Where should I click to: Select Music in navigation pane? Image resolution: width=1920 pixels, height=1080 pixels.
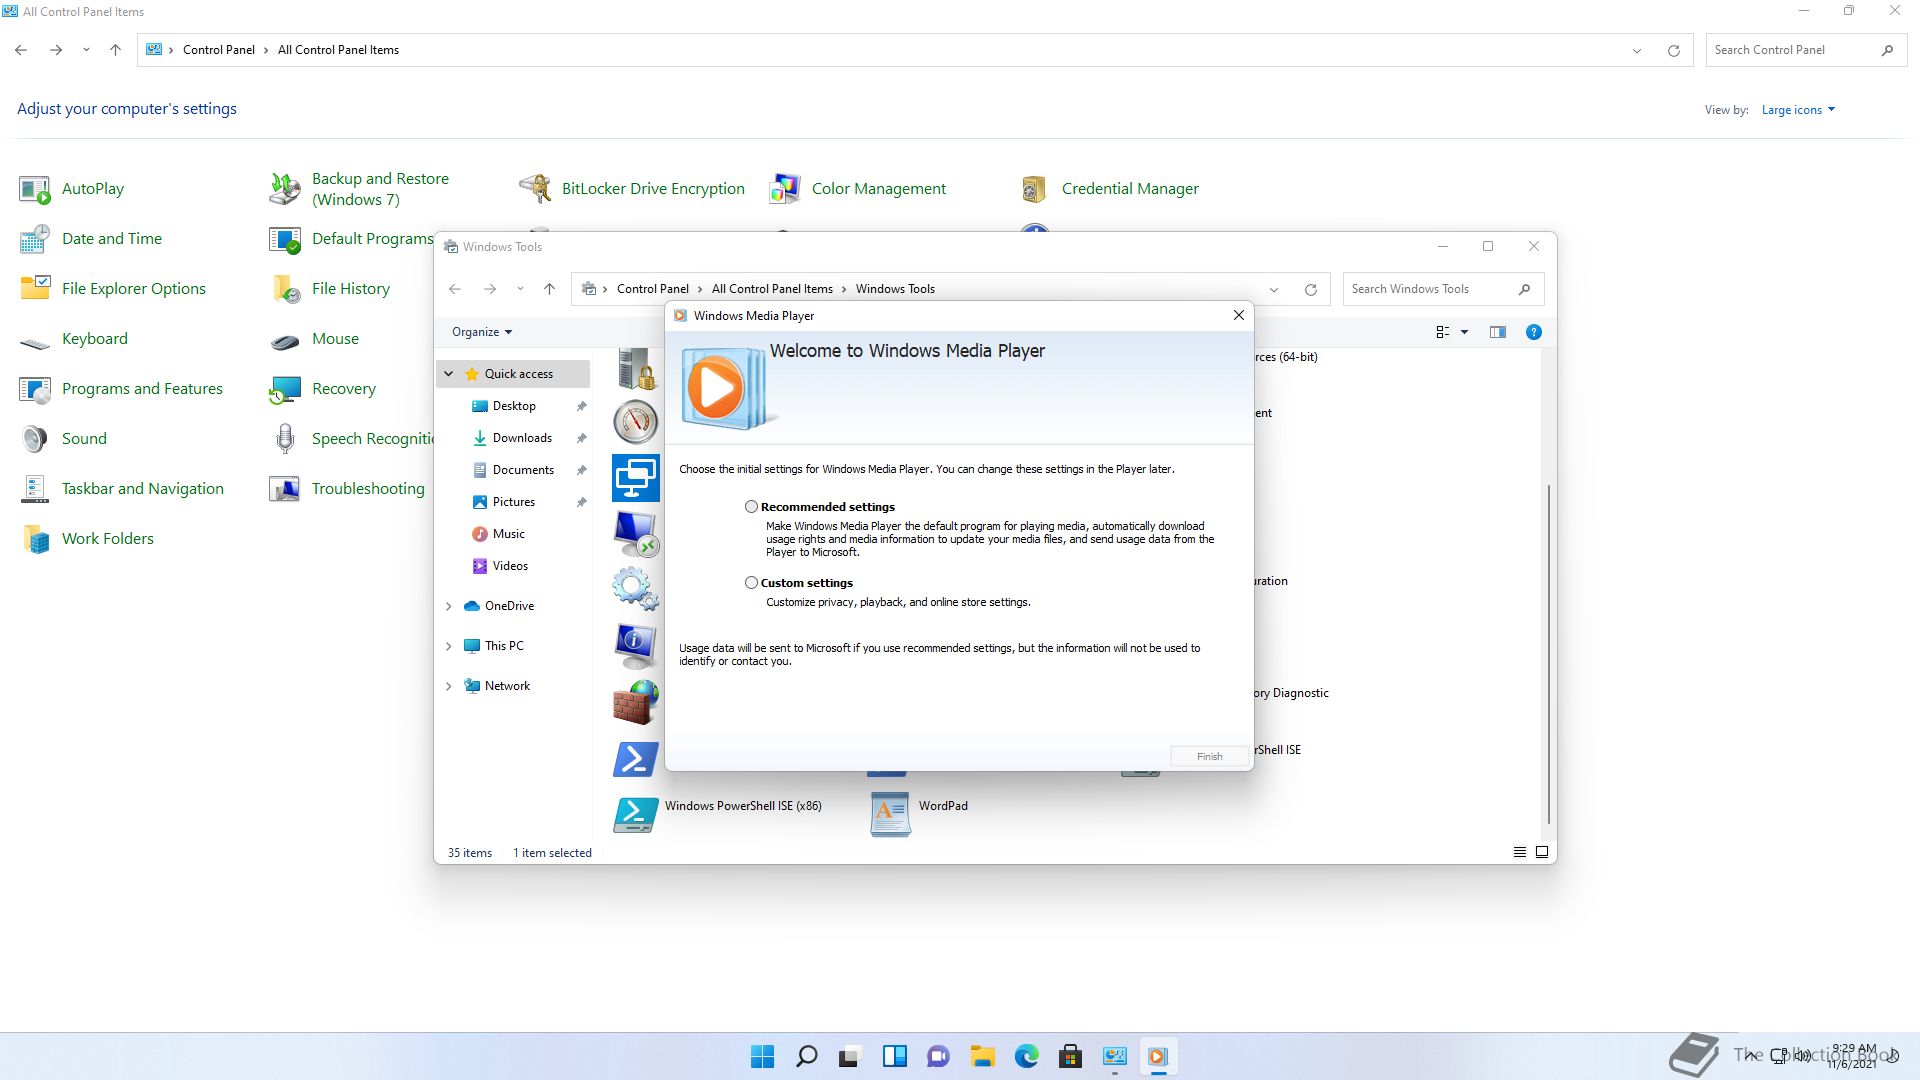(508, 534)
